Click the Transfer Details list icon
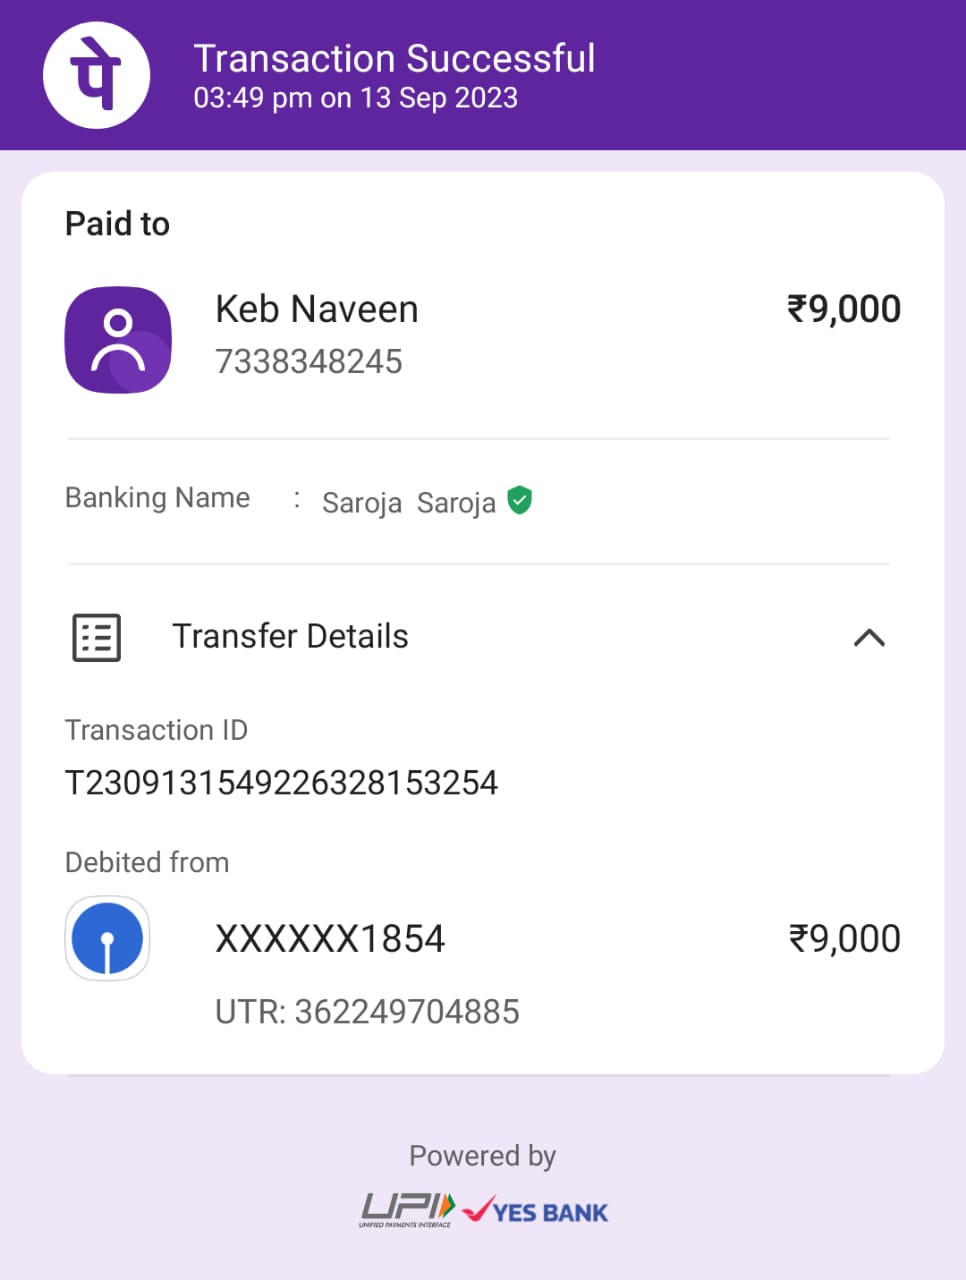 point(97,637)
